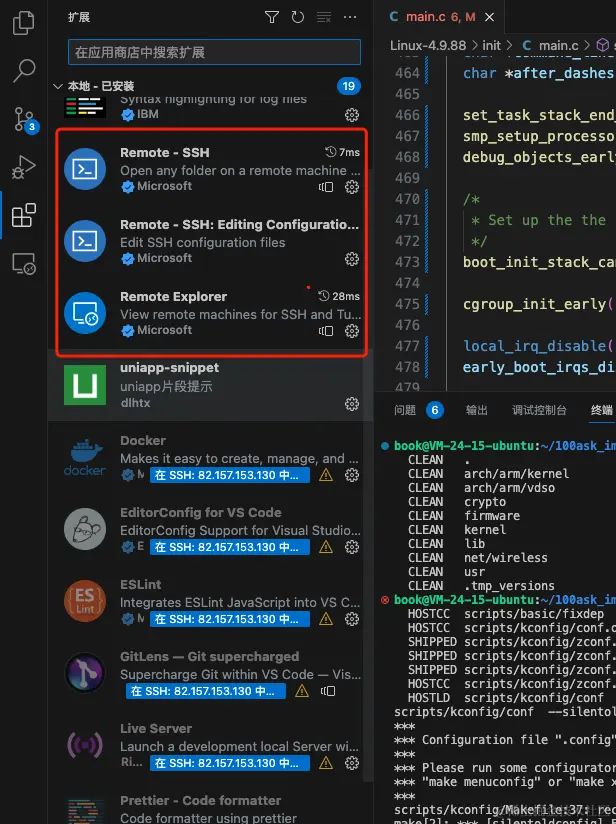Image resolution: width=616 pixels, height=824 pixels.
Task: Open gear for EditorConfig for VS Code
Action: tap(352, 547)
